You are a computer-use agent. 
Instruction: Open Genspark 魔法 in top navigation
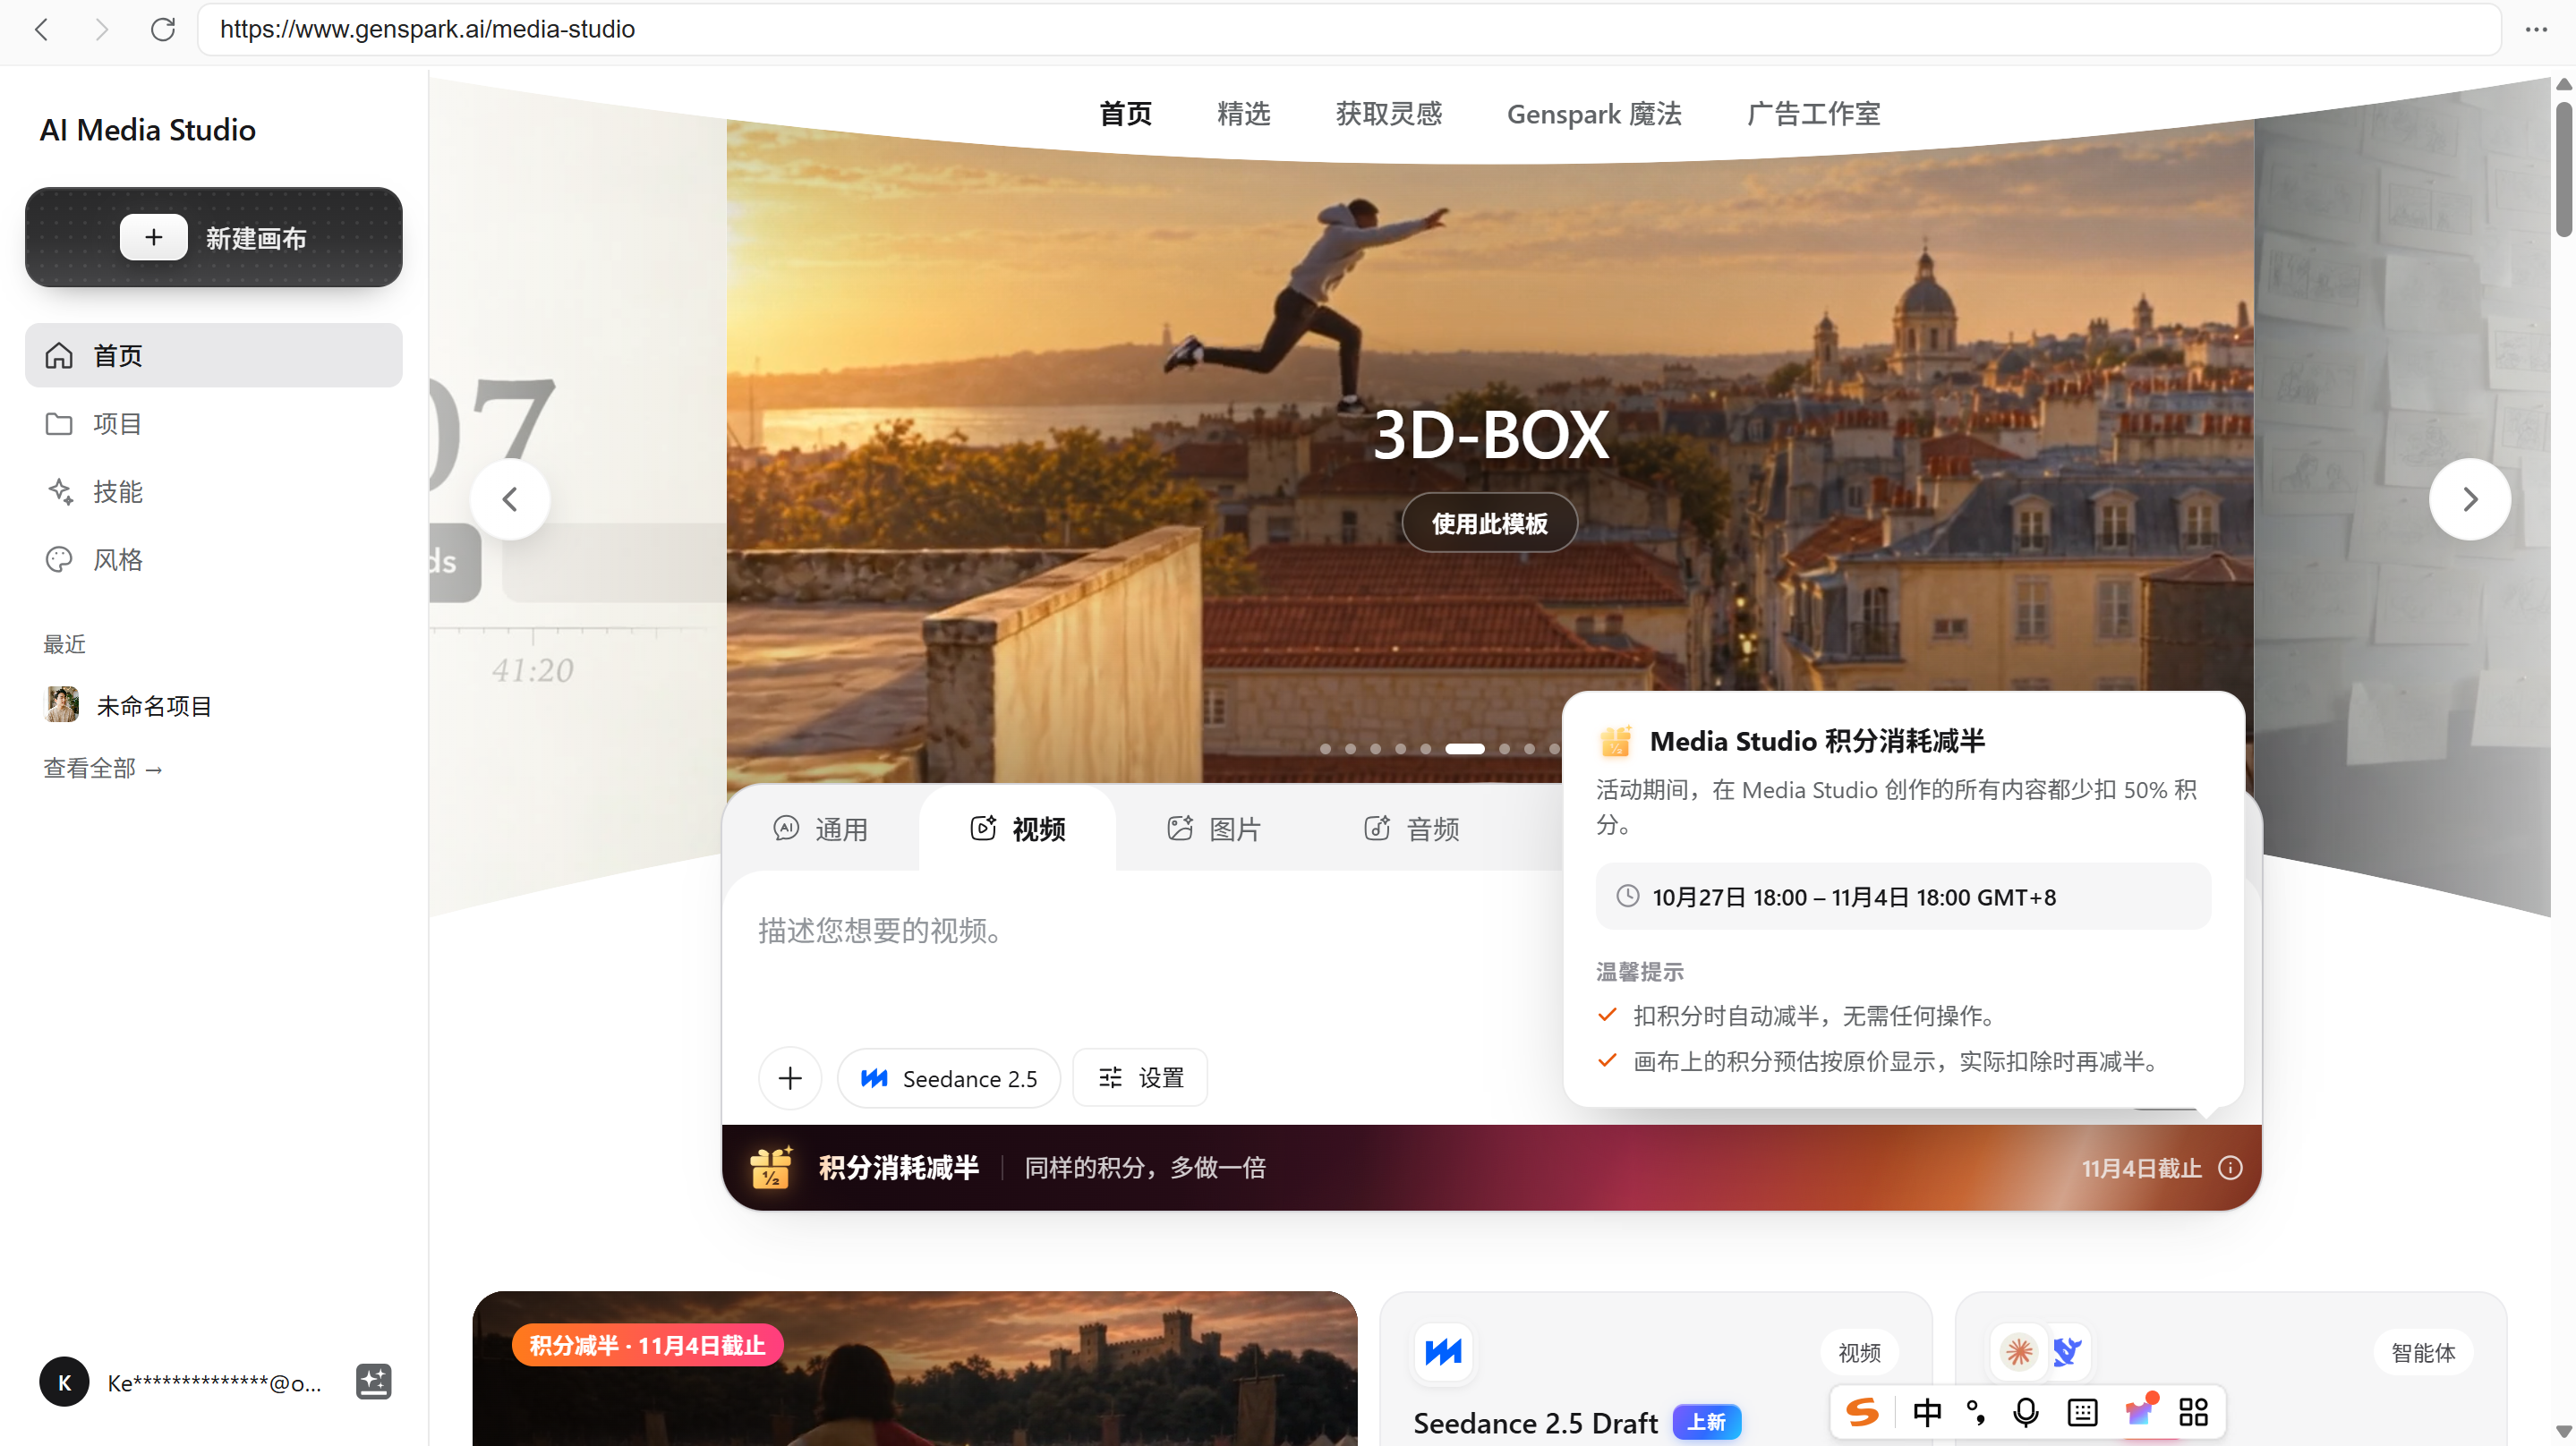click(1594, 114)
